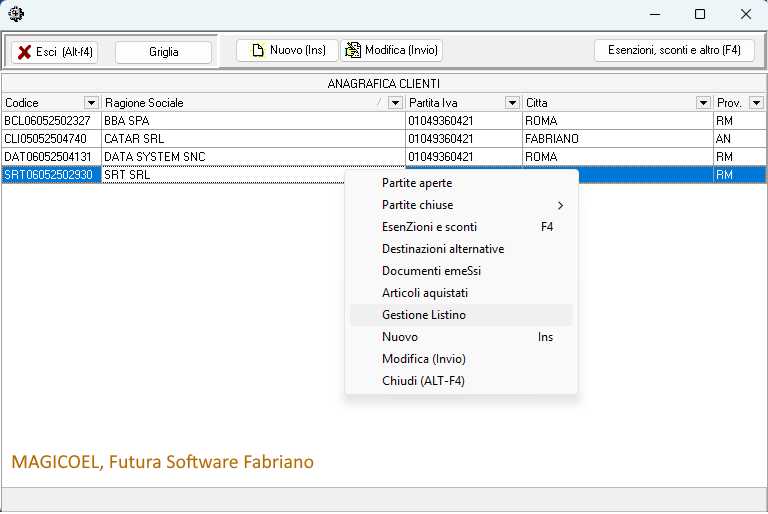Click the Modifica (Invio) toolbar button text
The image size is (768, 514).
coord(401,50)
